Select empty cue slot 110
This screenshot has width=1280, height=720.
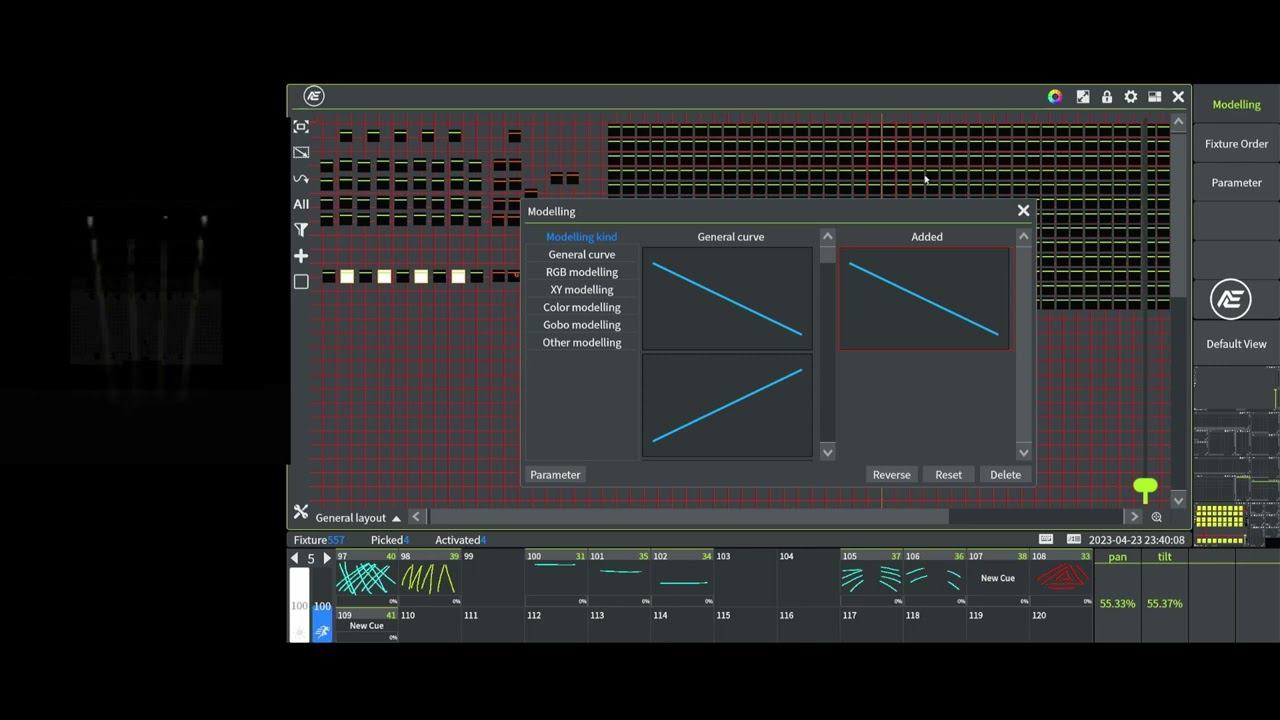[429, 625]
